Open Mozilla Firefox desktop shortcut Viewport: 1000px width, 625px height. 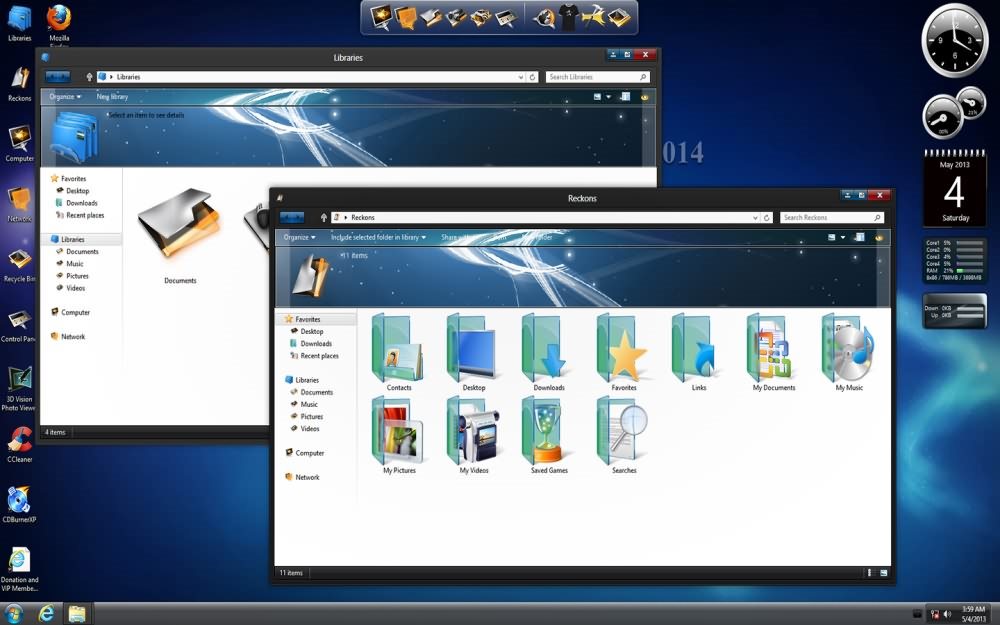click(x=59, y=18)
